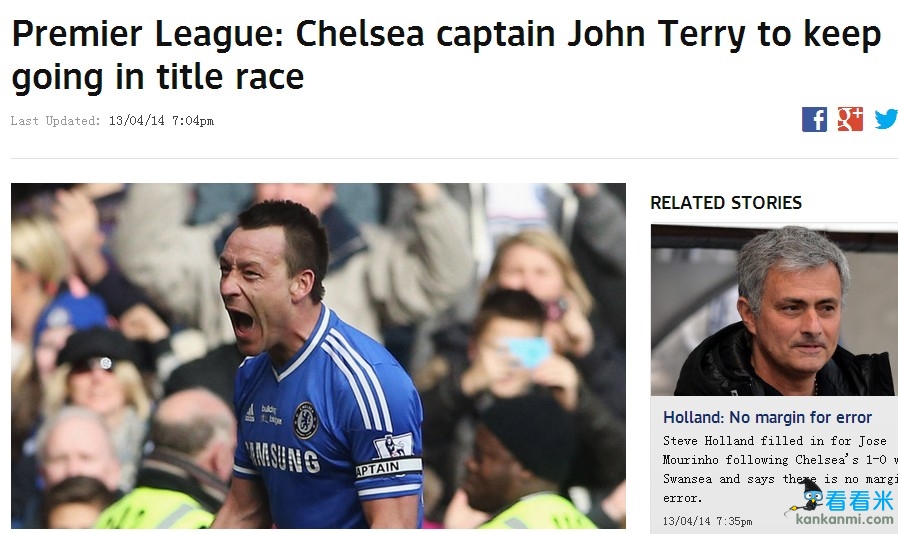Click the Steve Holland story summary text
Viewport: 898px width, 534px height.
click(780, 469)
